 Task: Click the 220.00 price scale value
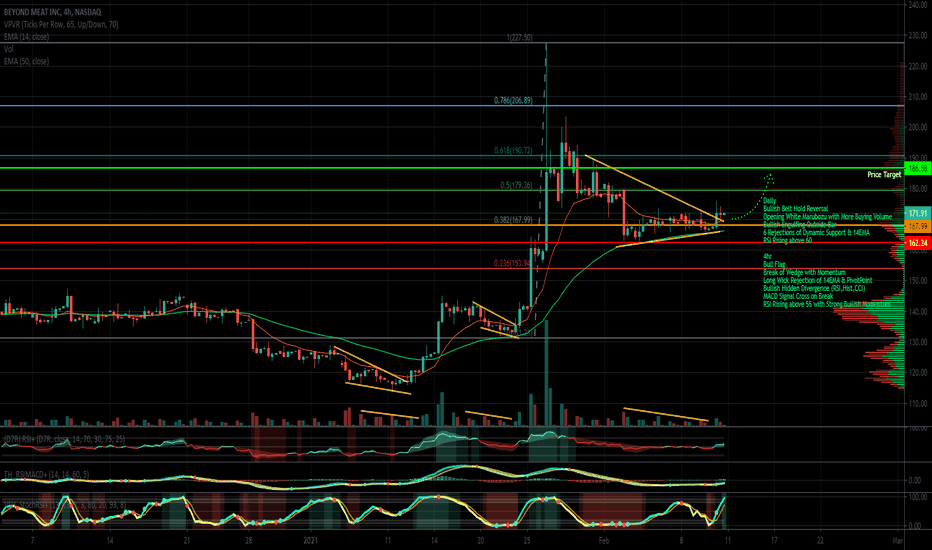[x=918, y=66]
